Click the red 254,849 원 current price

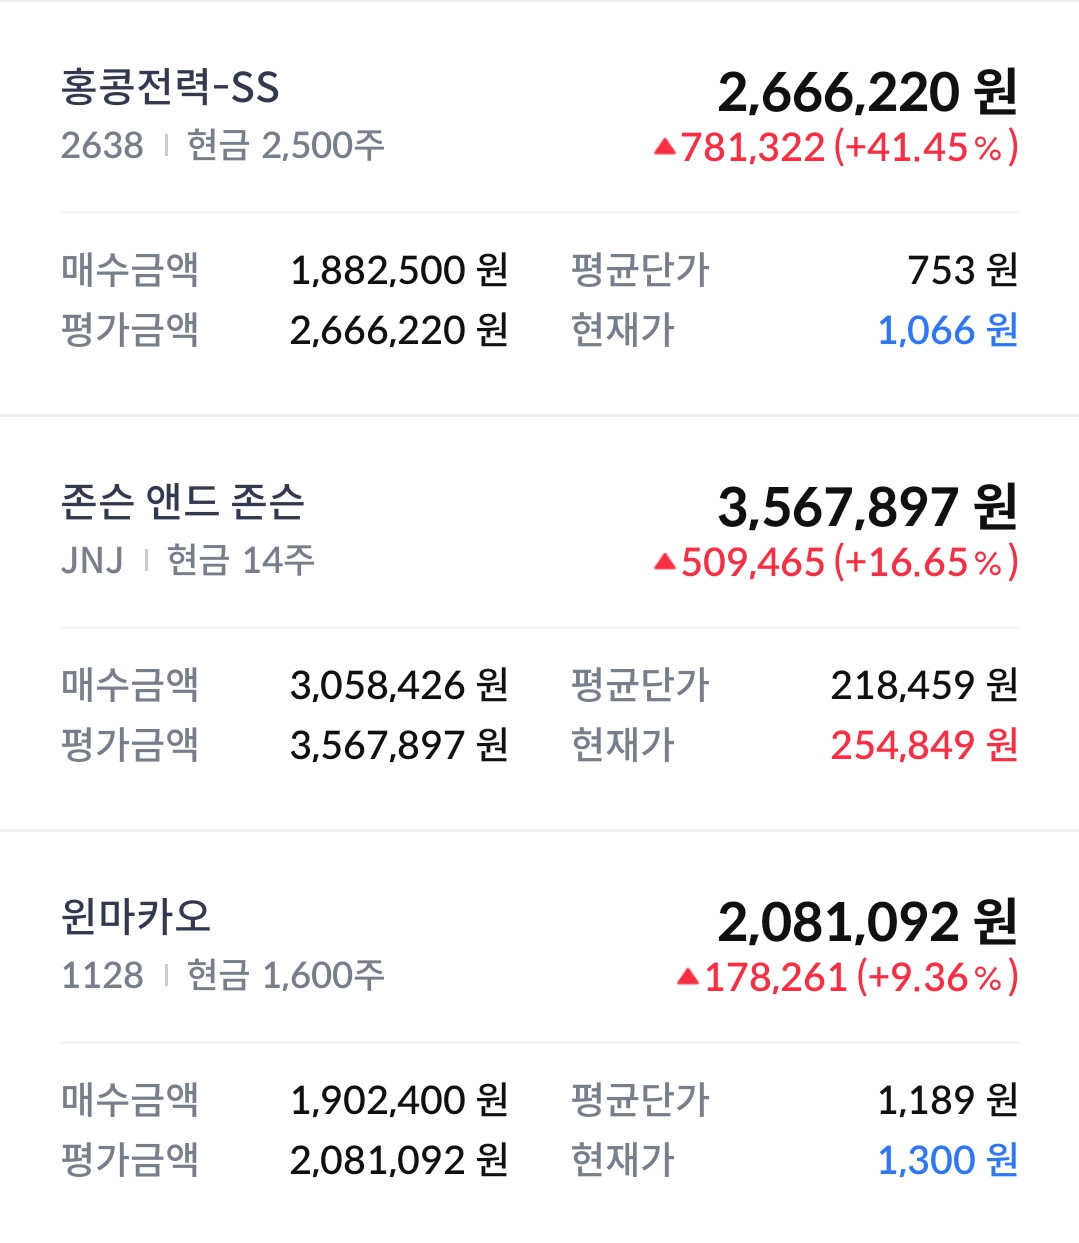point(923,745)
